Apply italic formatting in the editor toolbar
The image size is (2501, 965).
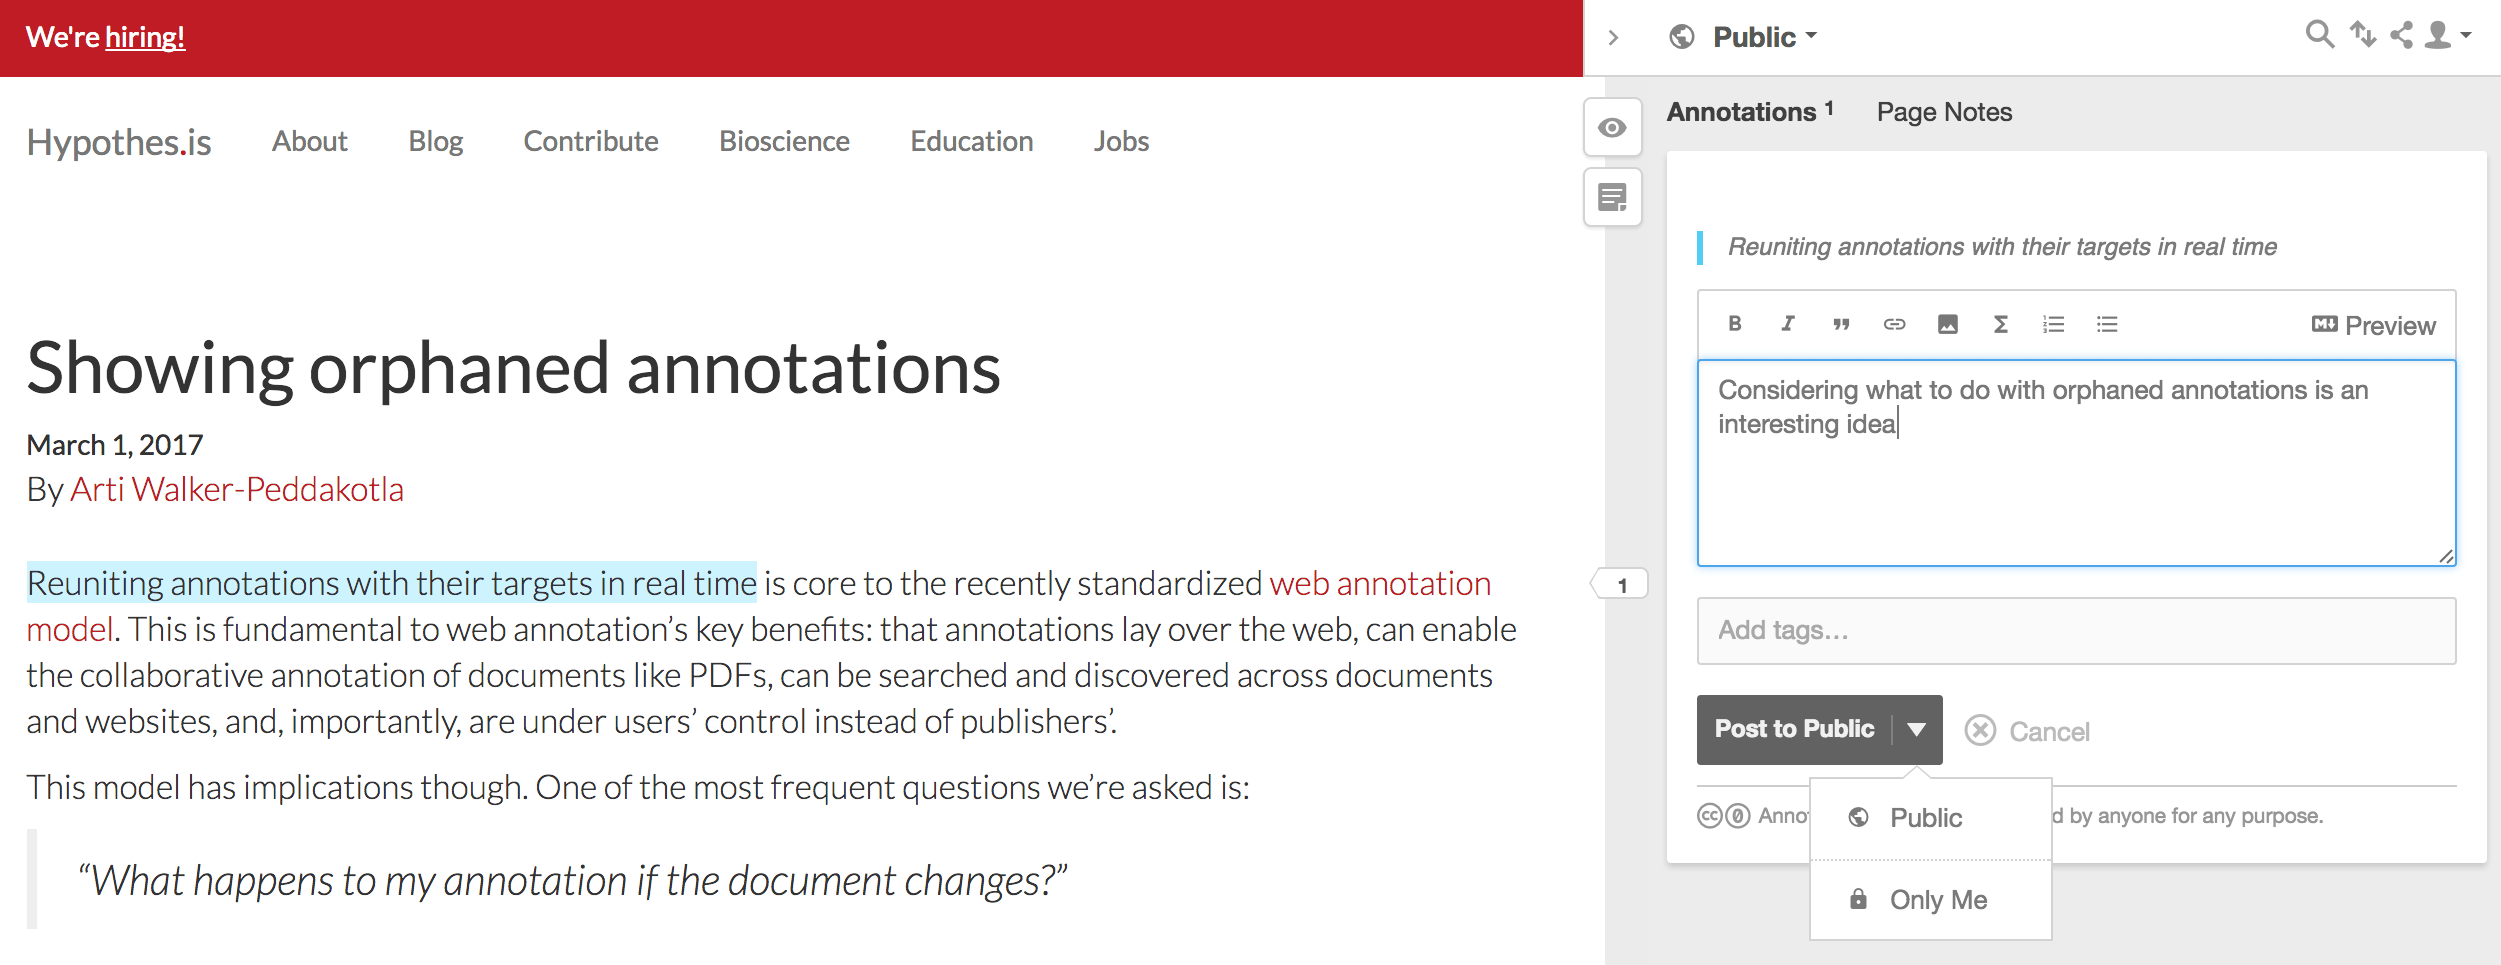pyautogui.click(x=1788, y=324)
